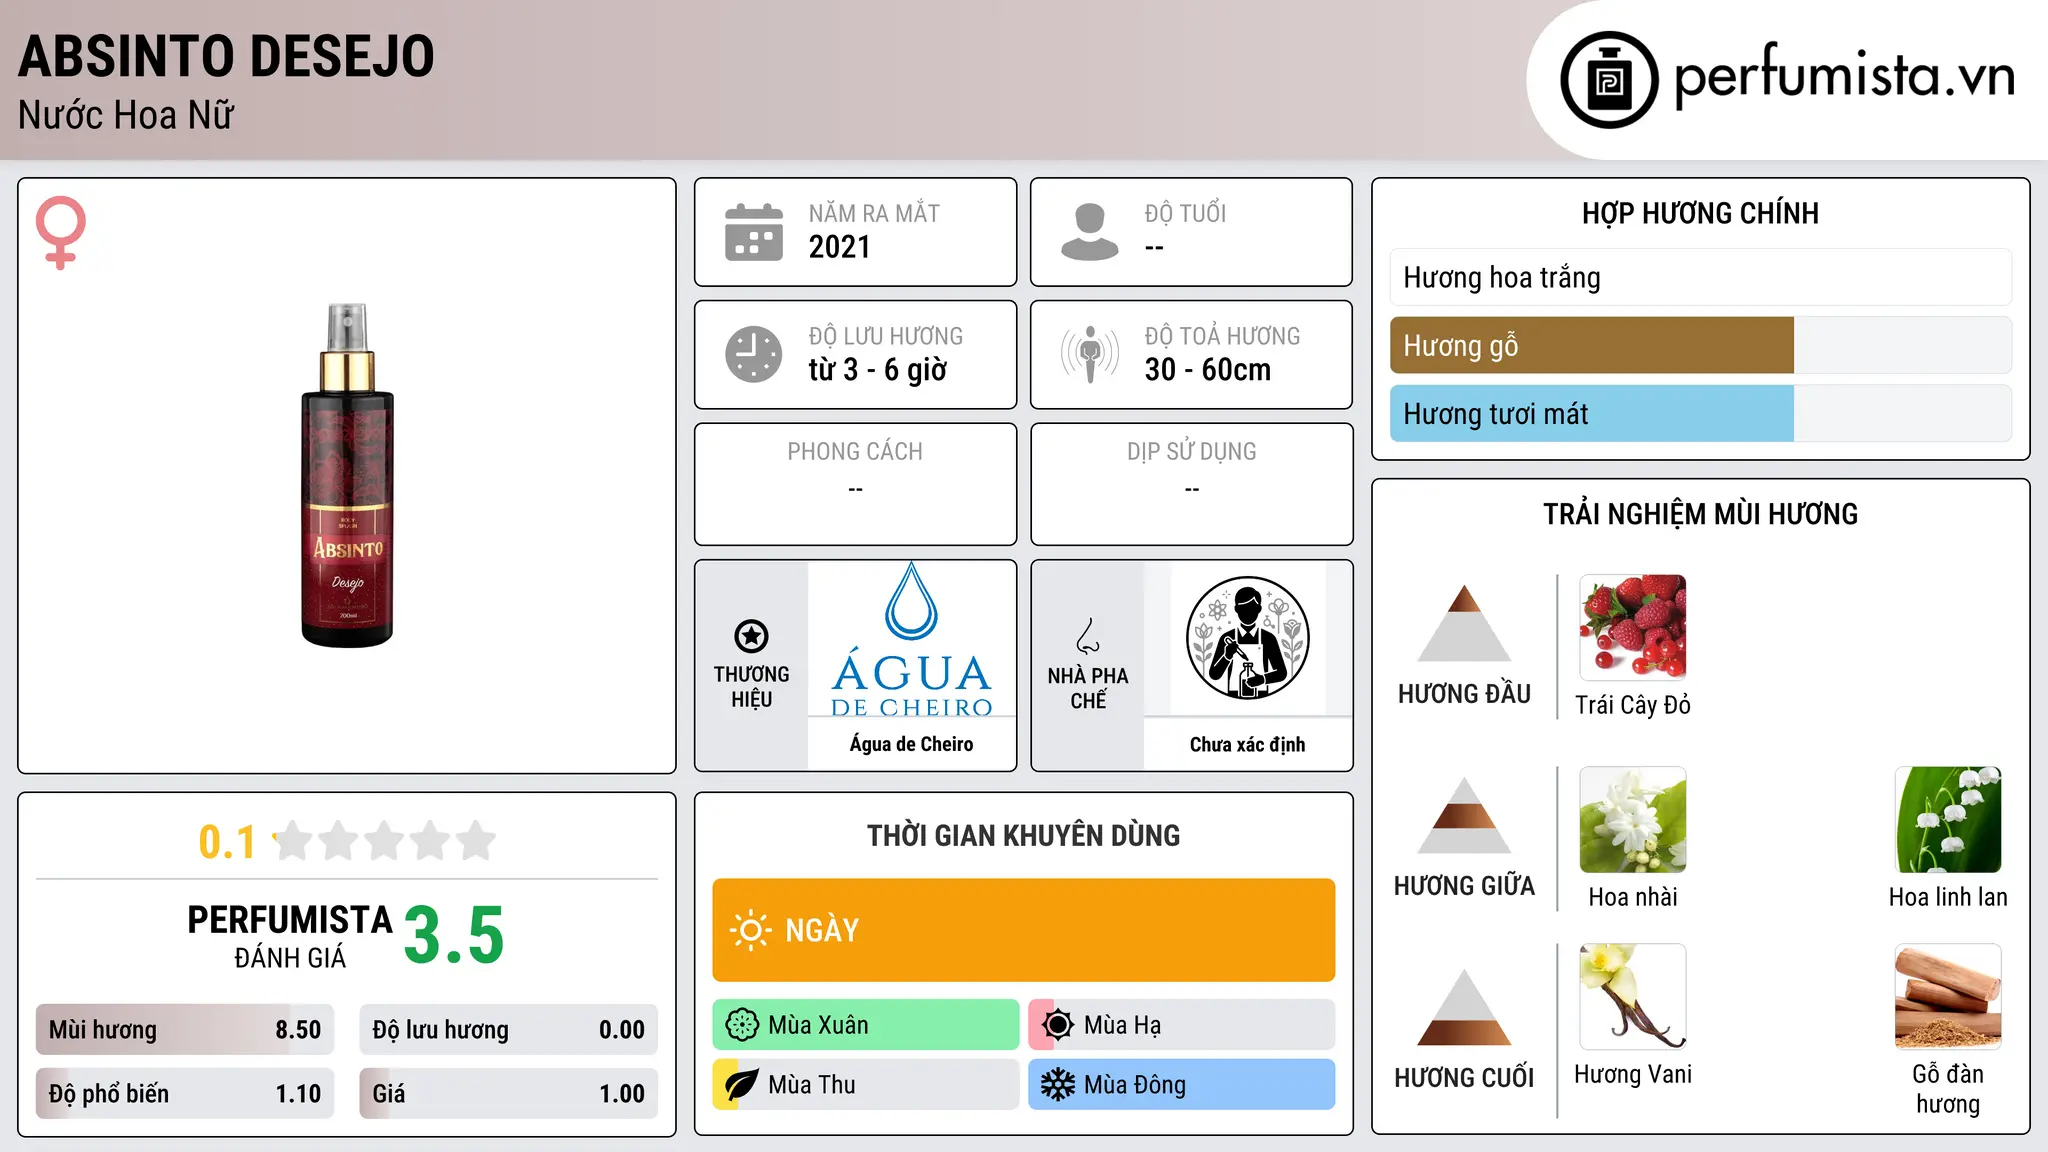Click the star badge icon above Thương Hiệu

[x=751, y=636]
